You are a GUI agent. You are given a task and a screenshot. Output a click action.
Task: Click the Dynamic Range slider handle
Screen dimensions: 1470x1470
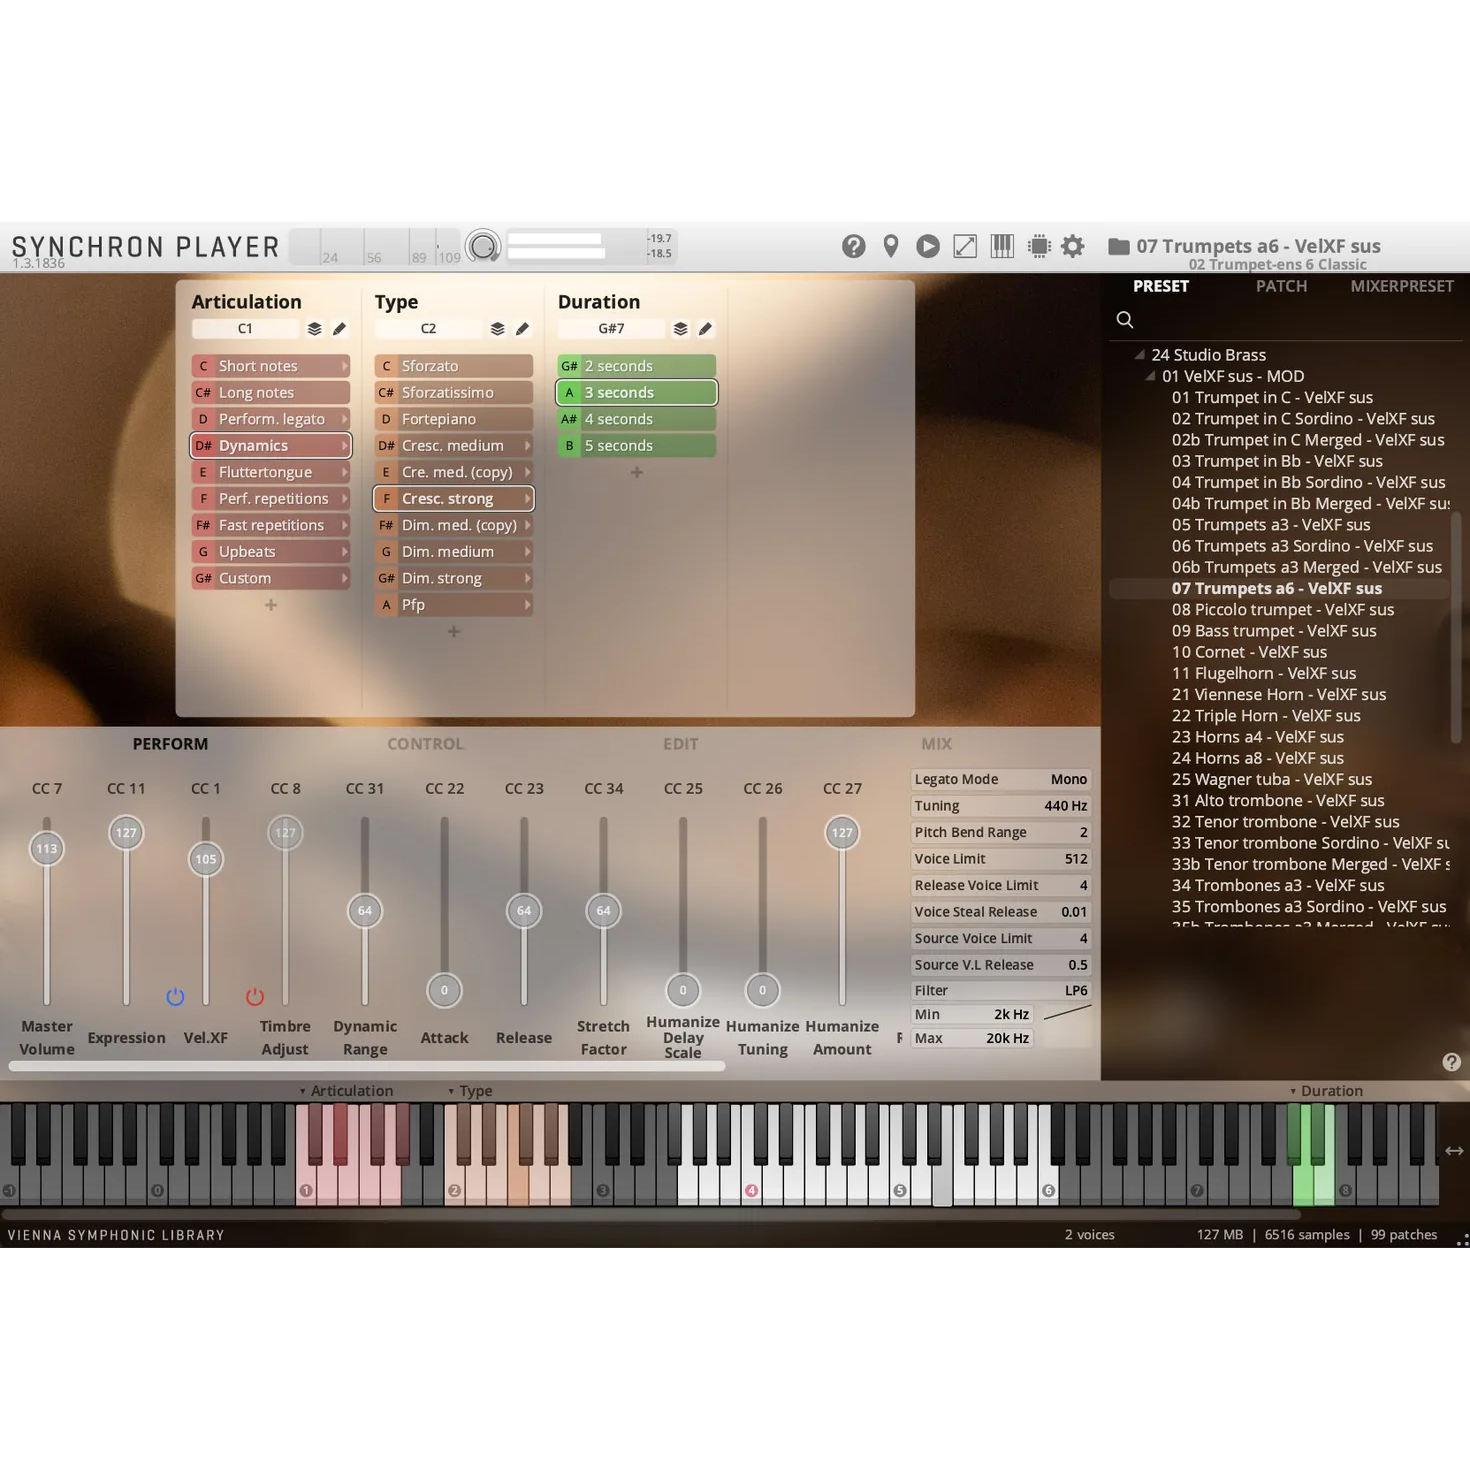click(365, 911)
